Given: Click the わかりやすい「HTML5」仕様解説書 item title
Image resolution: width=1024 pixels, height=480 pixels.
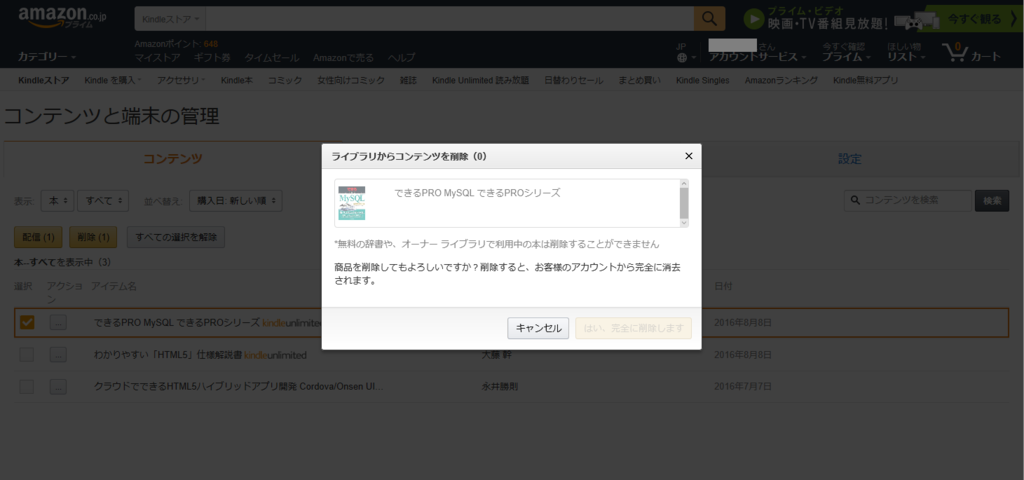Looking at the screenshot, I should 168,355.
